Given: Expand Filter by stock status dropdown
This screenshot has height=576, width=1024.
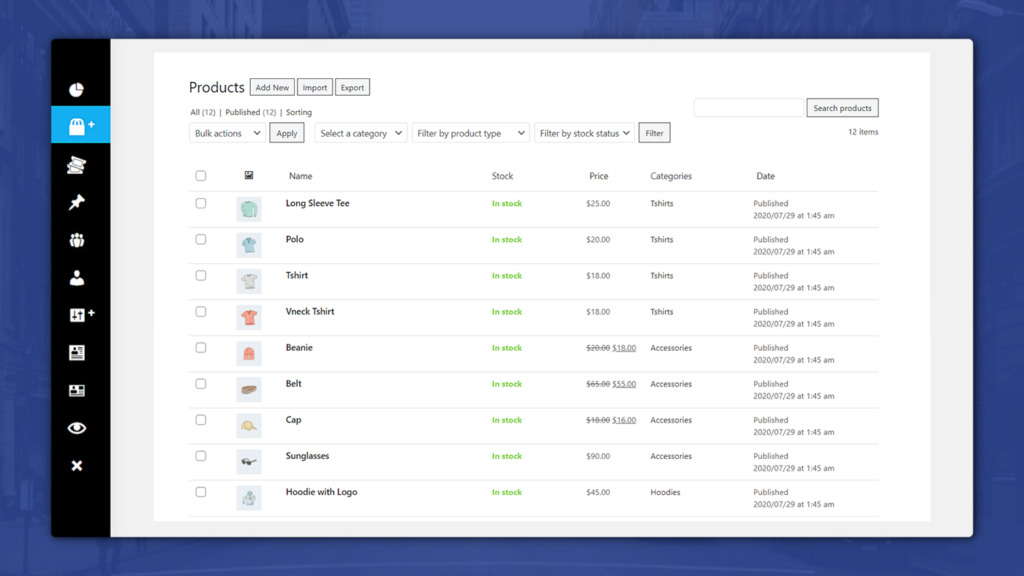Looking at the screenshot, I should [x=584, y=133].
